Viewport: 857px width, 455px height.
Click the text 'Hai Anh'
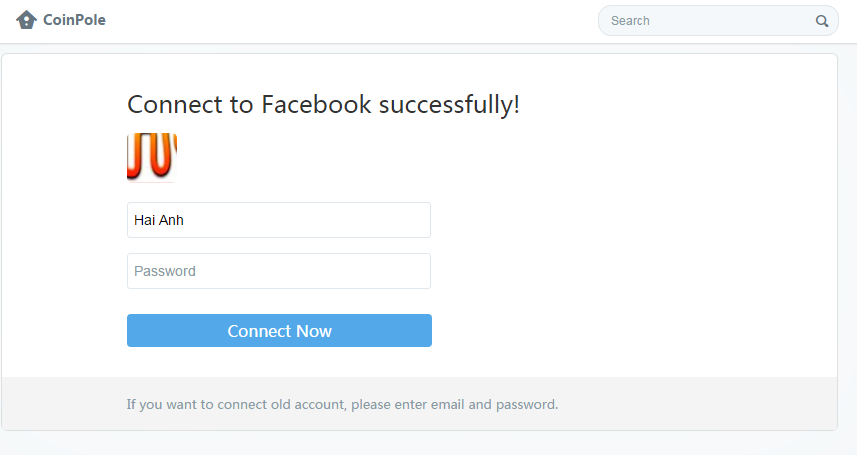tap(159, 220)
